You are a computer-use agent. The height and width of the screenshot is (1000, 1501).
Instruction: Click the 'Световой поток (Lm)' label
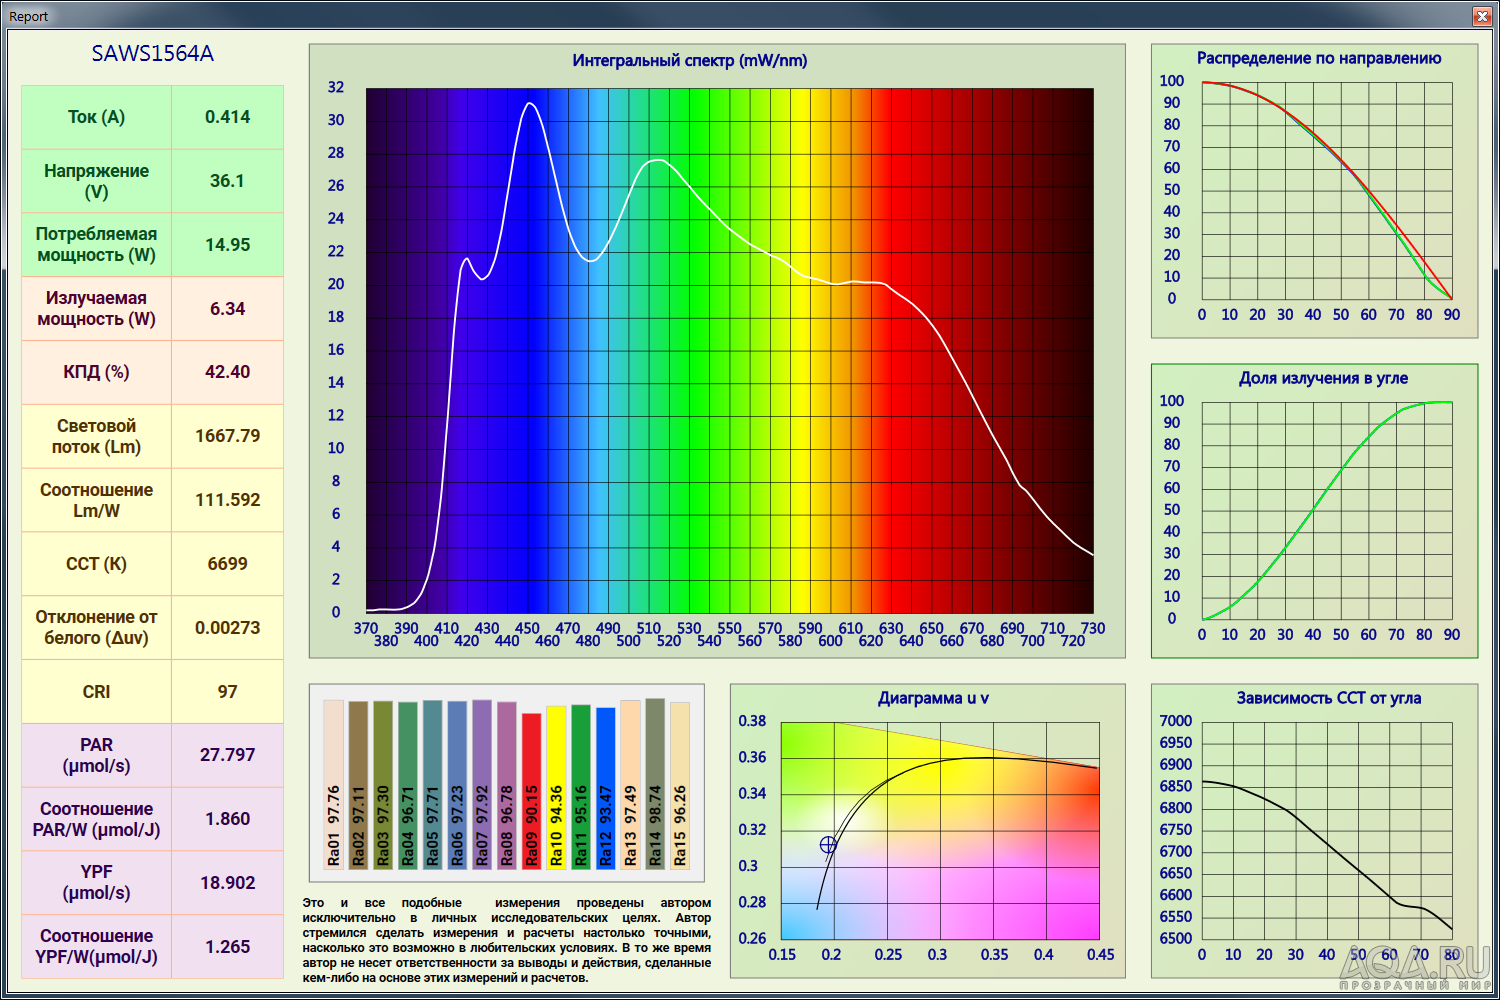(x=97, y=436)
